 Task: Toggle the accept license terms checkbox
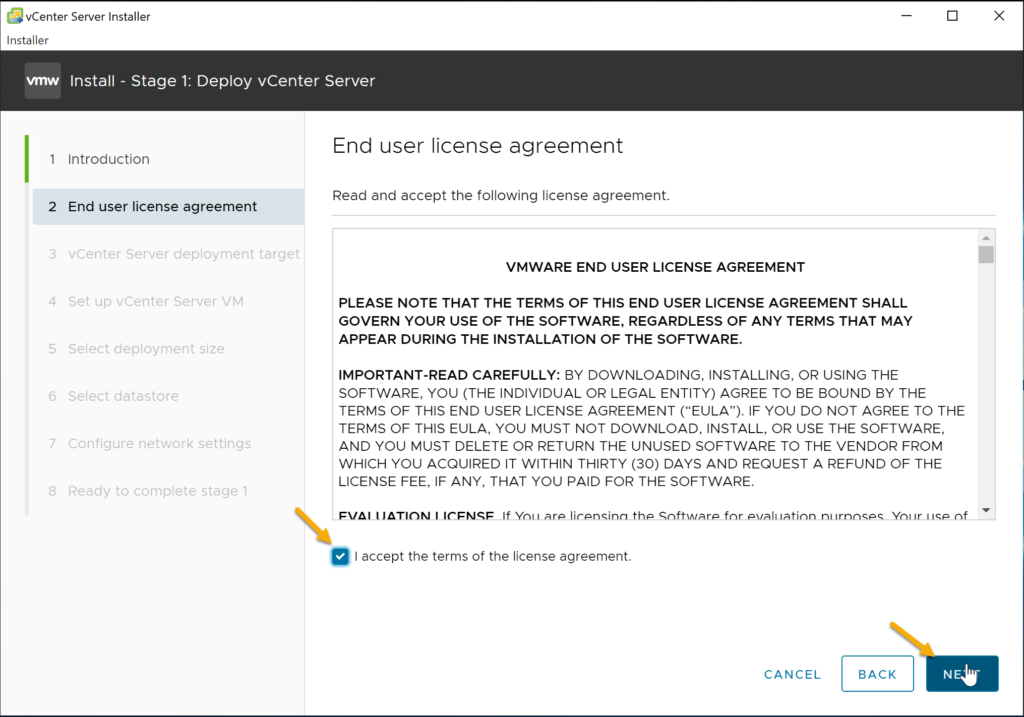pos(341,556)
